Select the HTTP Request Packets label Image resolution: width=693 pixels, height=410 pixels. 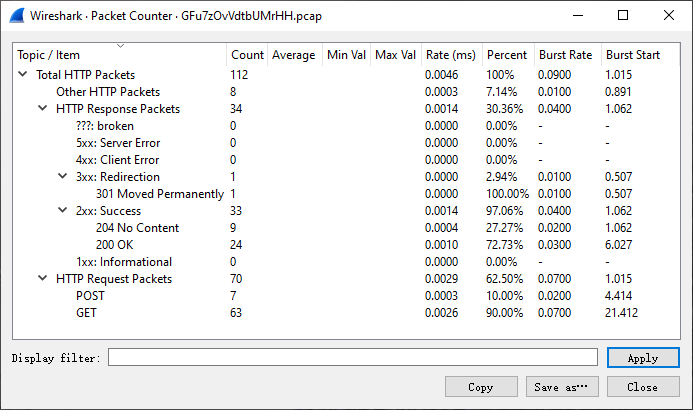(114, 279)
